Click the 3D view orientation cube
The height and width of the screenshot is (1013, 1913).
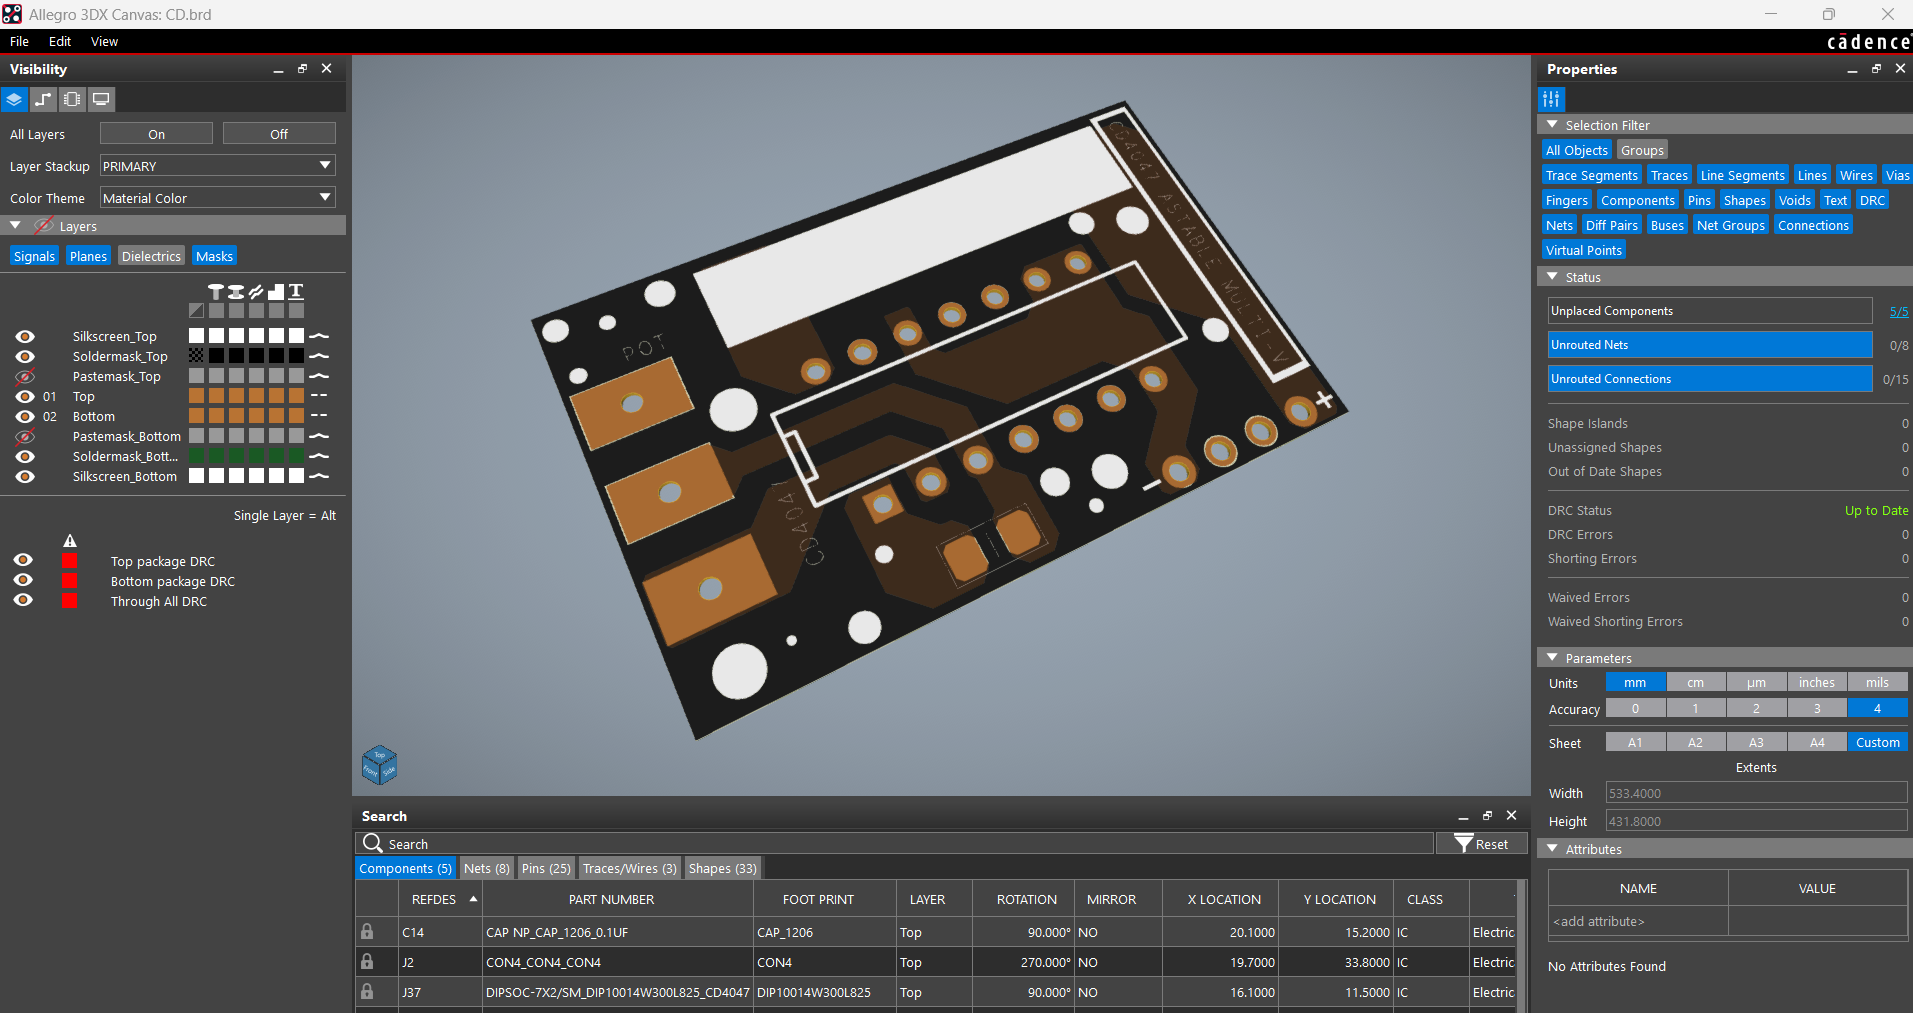(379, 766)
